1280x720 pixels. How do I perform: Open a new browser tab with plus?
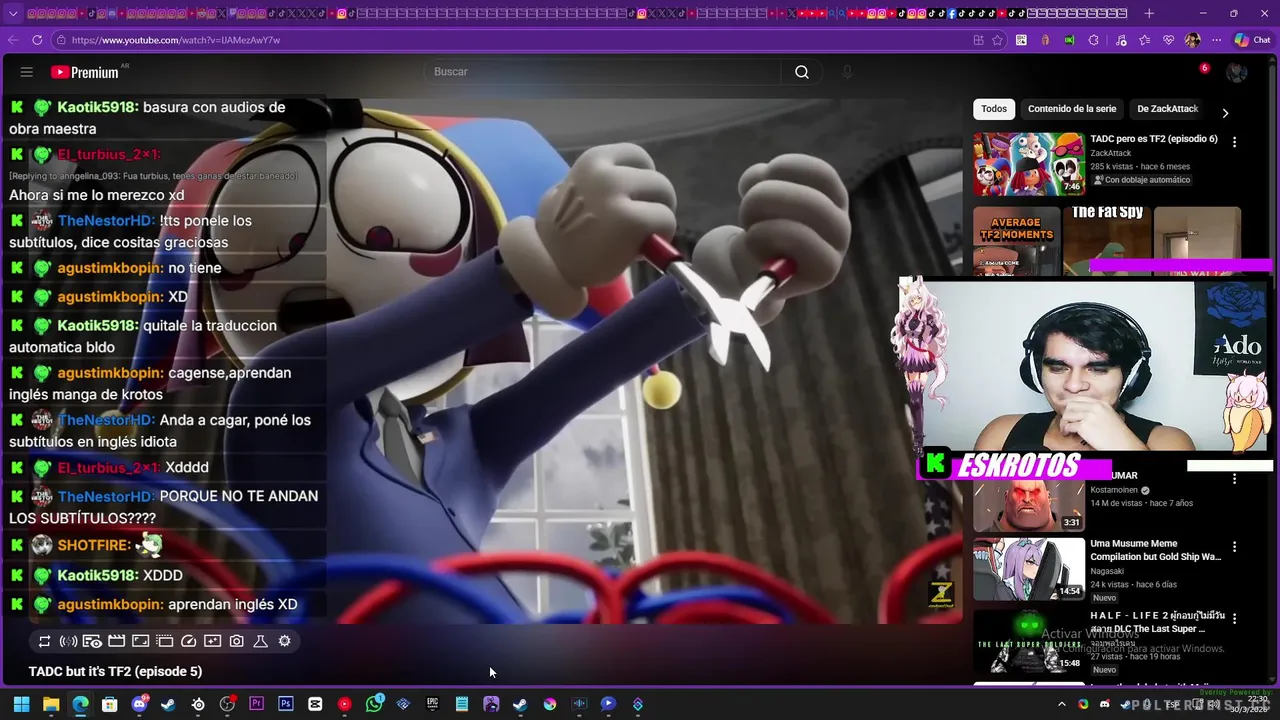tap(1149, 13)
